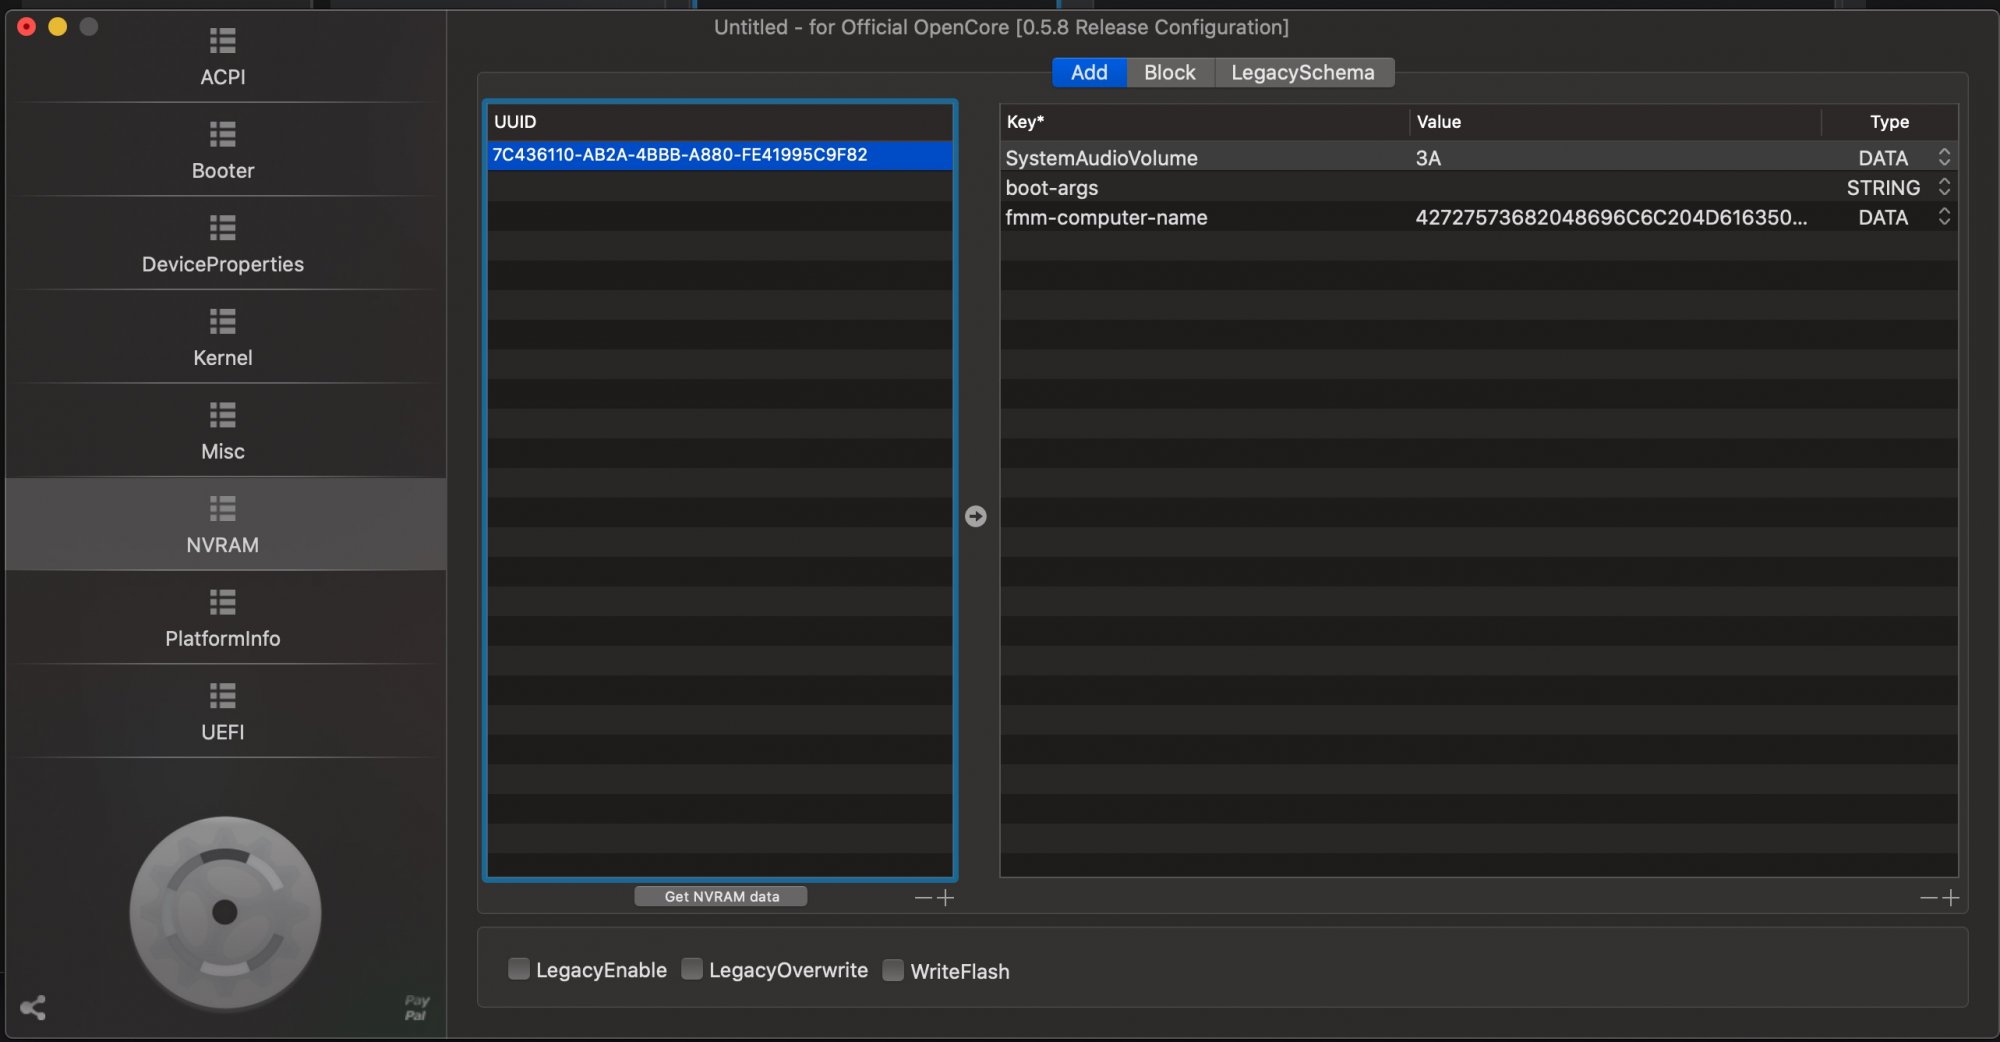Image resolution: width=2000 pixels, height=1042 pixels.
Task: Enable the LegacyEnable checkbox
Action: pos(519,969)
